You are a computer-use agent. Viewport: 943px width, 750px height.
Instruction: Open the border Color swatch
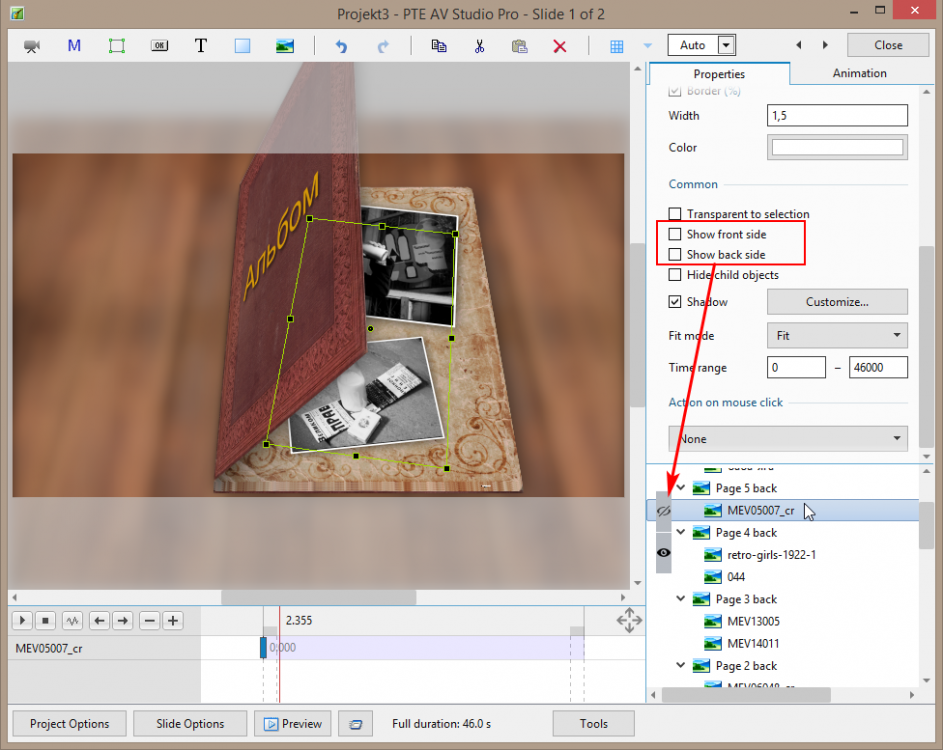(x=837, y=147)
